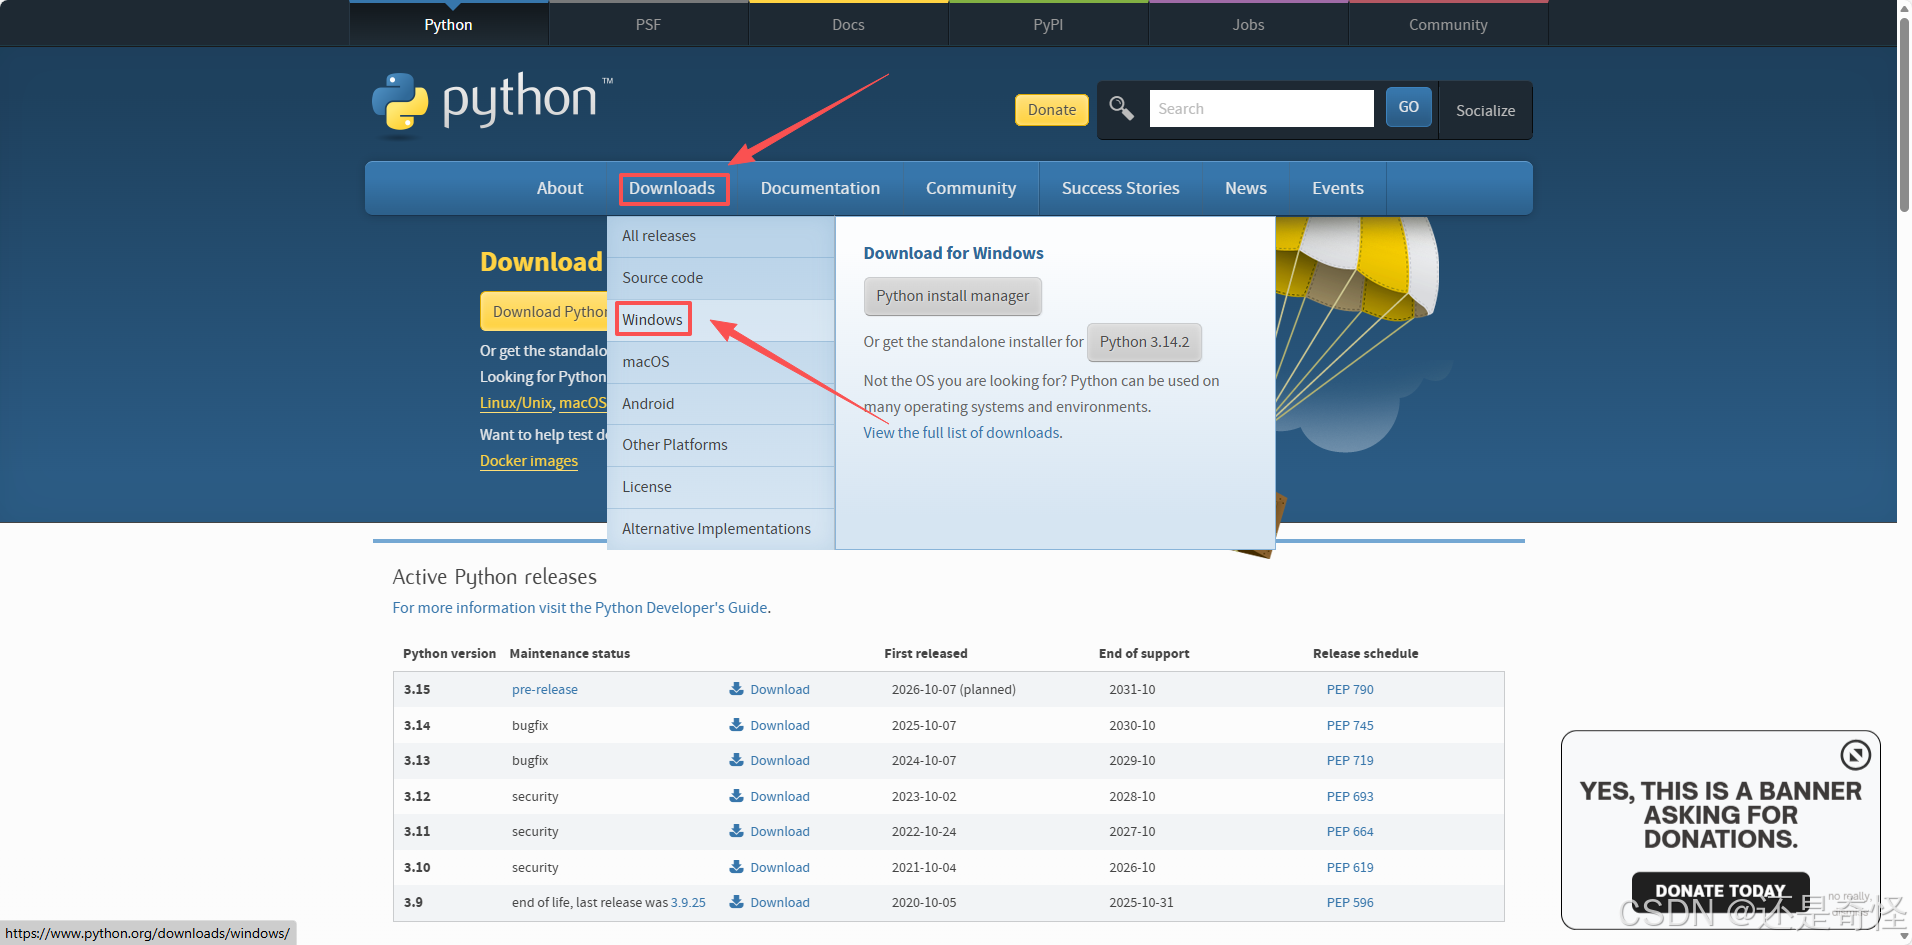Select Other Platforms from submenu
The width and height of the screenshot is (1912, 945).
tap(721, 445)
